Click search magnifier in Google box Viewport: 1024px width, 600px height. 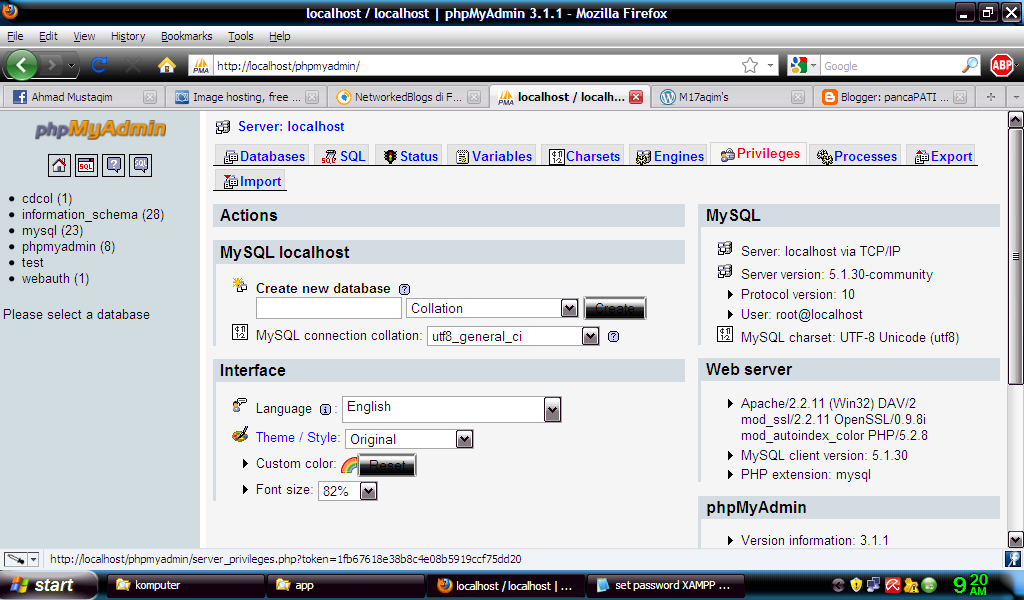pyautogui.click(x=970, y=65)
